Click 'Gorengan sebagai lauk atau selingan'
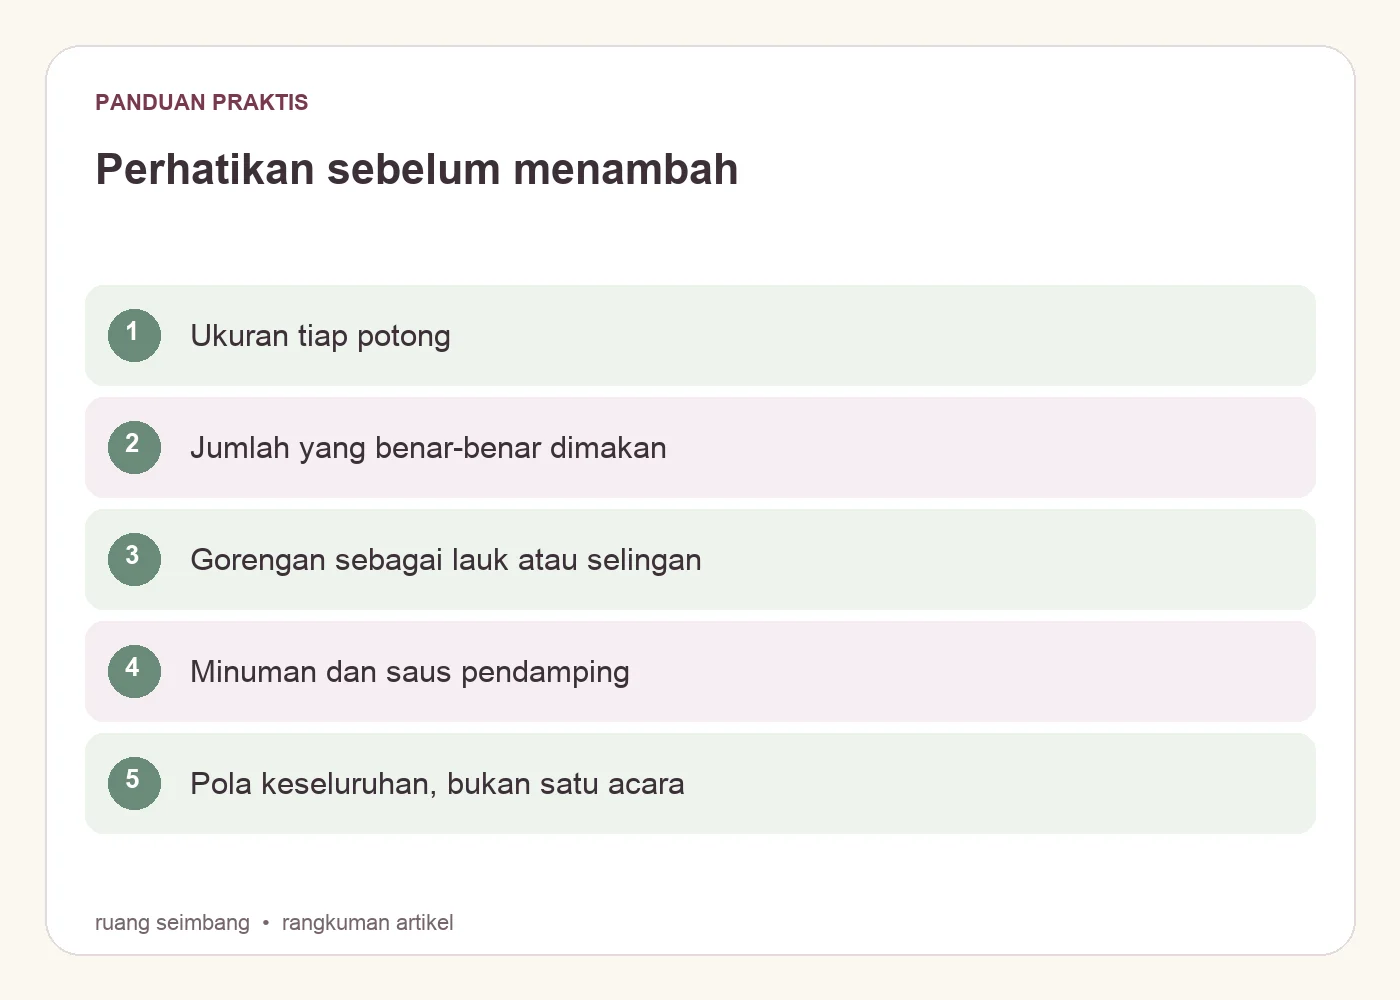The width and height of the screenshot is (1400, 1000). [x=446, y=560]
